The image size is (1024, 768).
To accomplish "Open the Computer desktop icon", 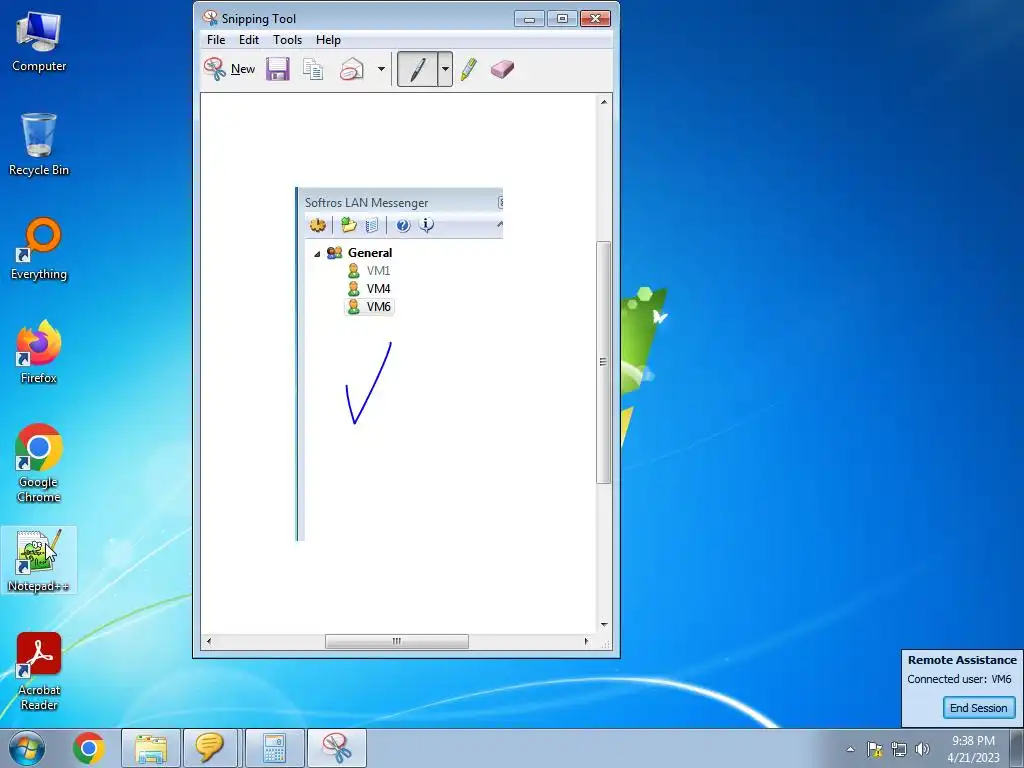I will (39, 41).
